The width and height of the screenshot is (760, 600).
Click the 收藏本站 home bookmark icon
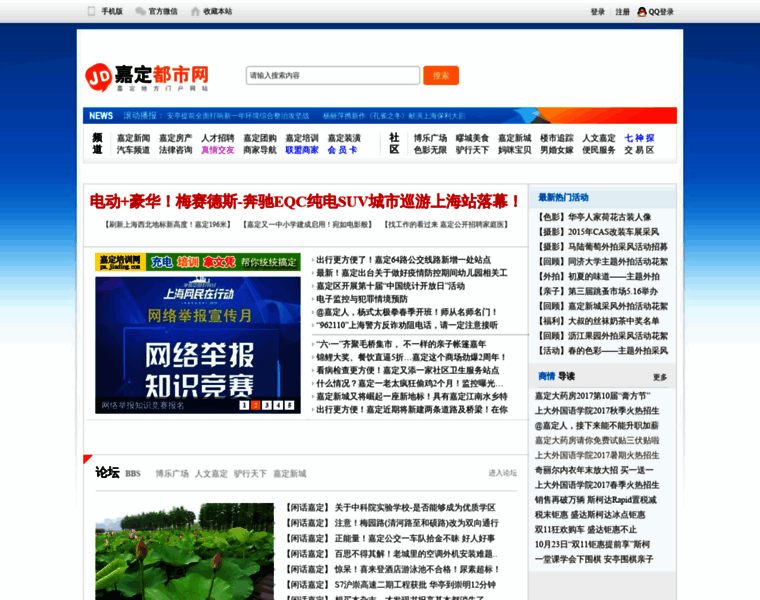[x=195, y=12]
